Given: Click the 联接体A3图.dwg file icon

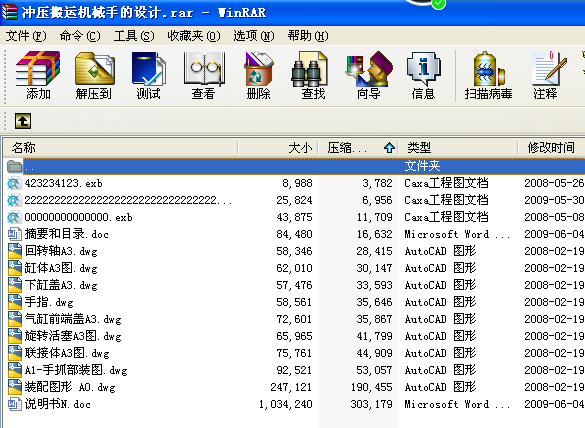Looking at the screenshot, I should [15, 353].
